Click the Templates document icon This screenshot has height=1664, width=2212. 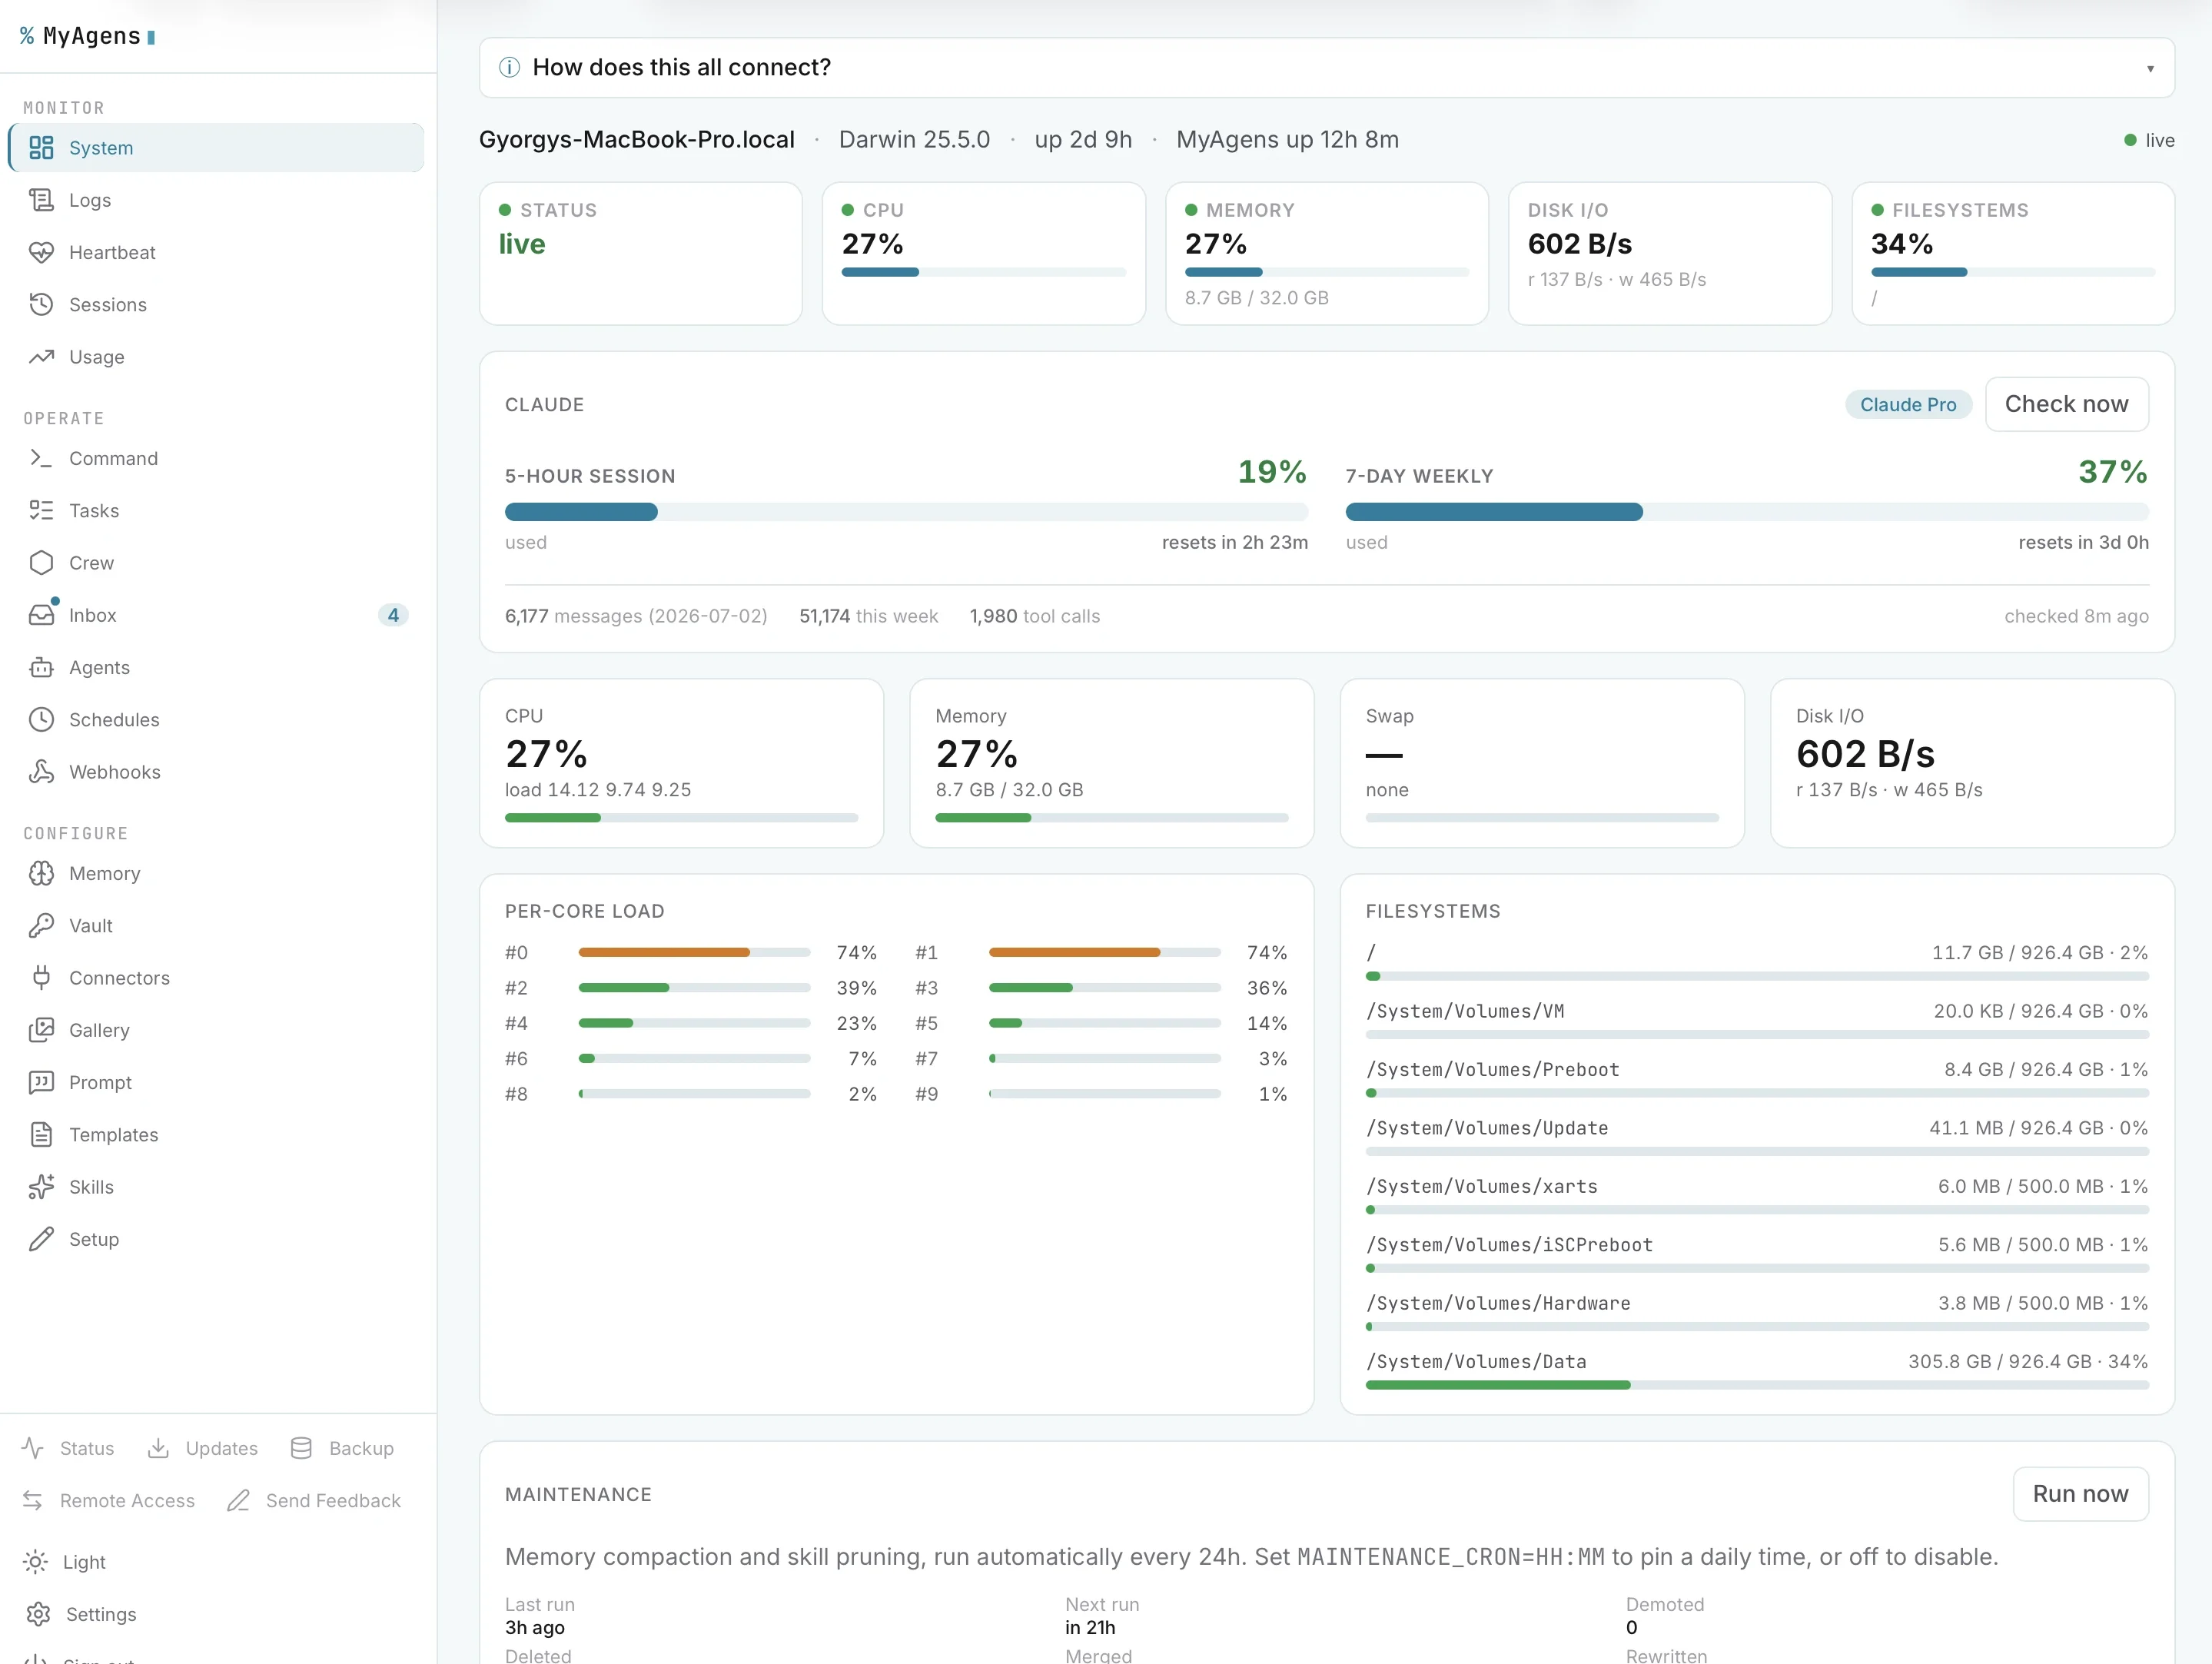pos(41,1134)
